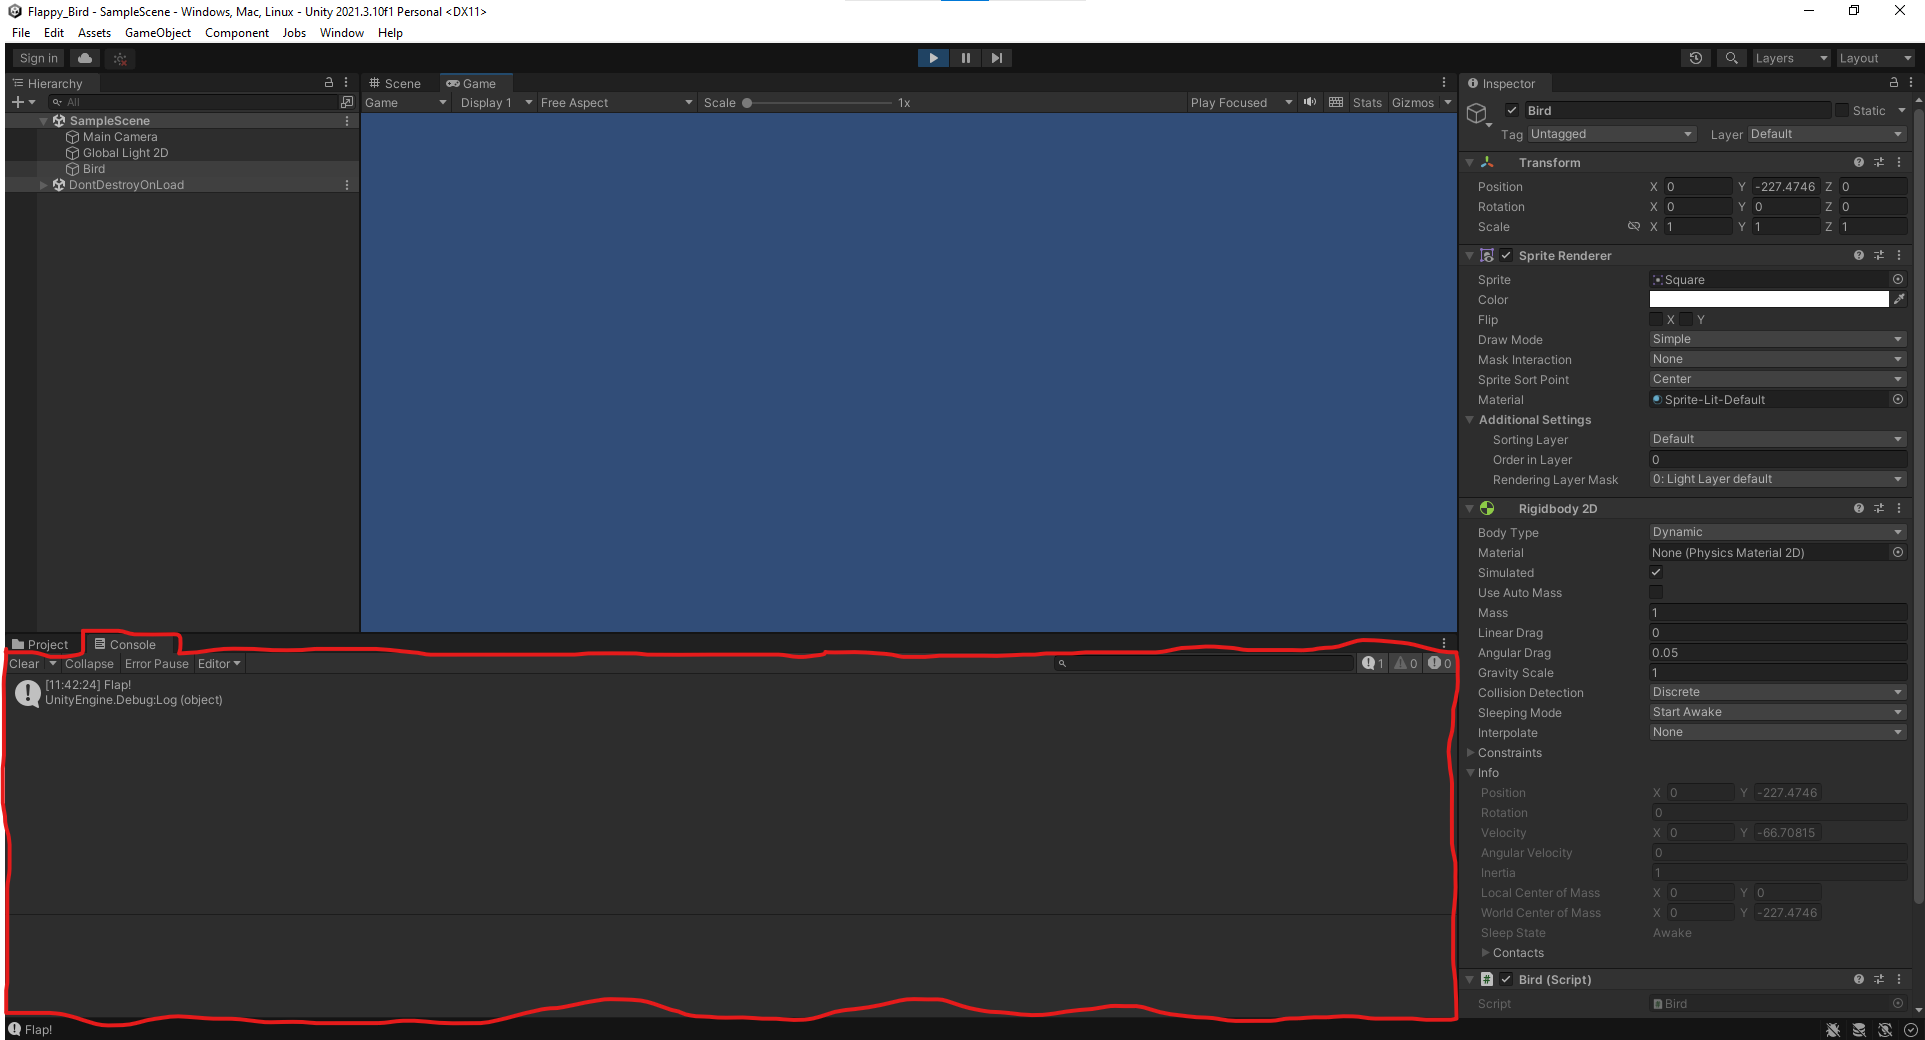Open the version control bug icon

[120, 58]
